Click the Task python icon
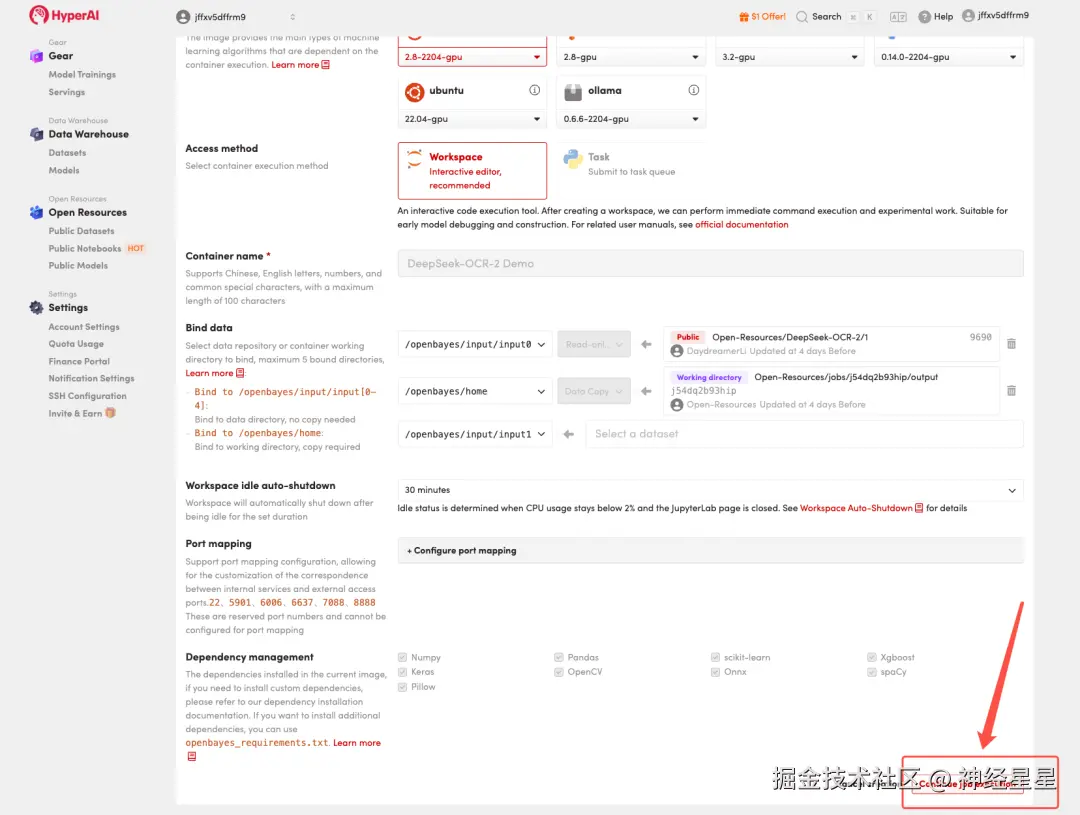This screenshot has height=815, width=1080. [x=573, y=159]
